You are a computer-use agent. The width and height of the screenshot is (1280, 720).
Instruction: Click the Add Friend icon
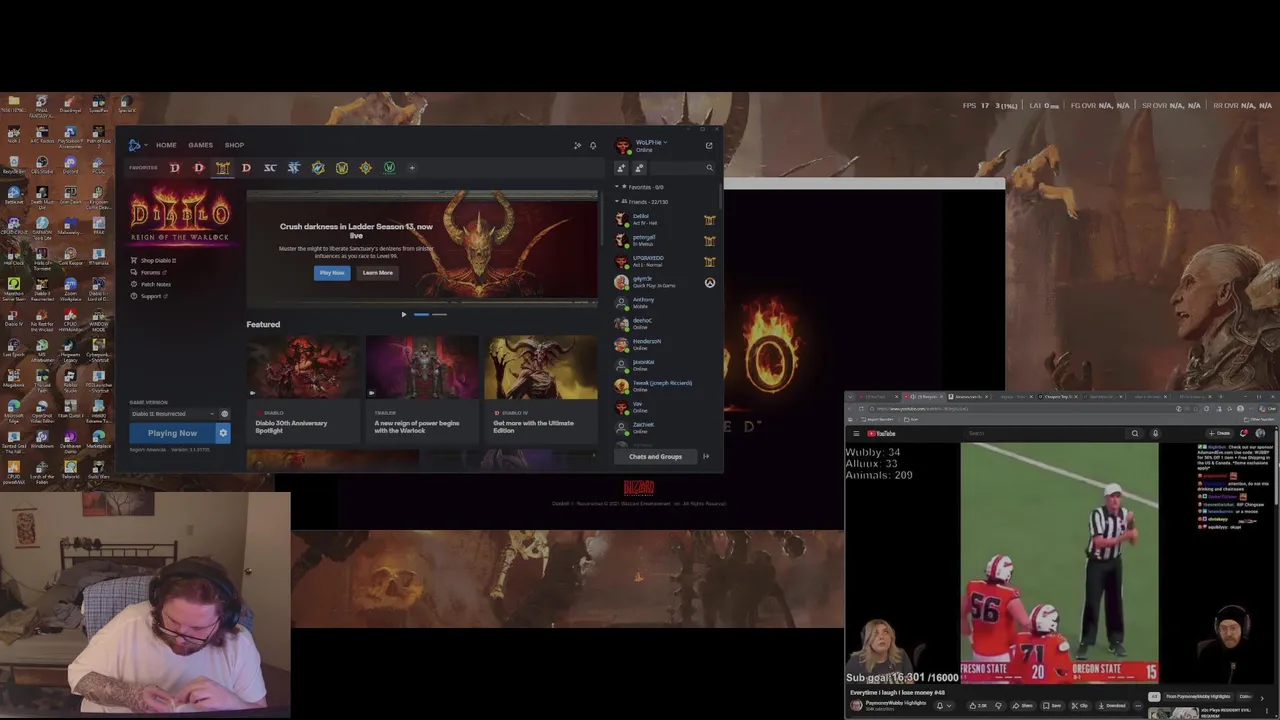621,168
